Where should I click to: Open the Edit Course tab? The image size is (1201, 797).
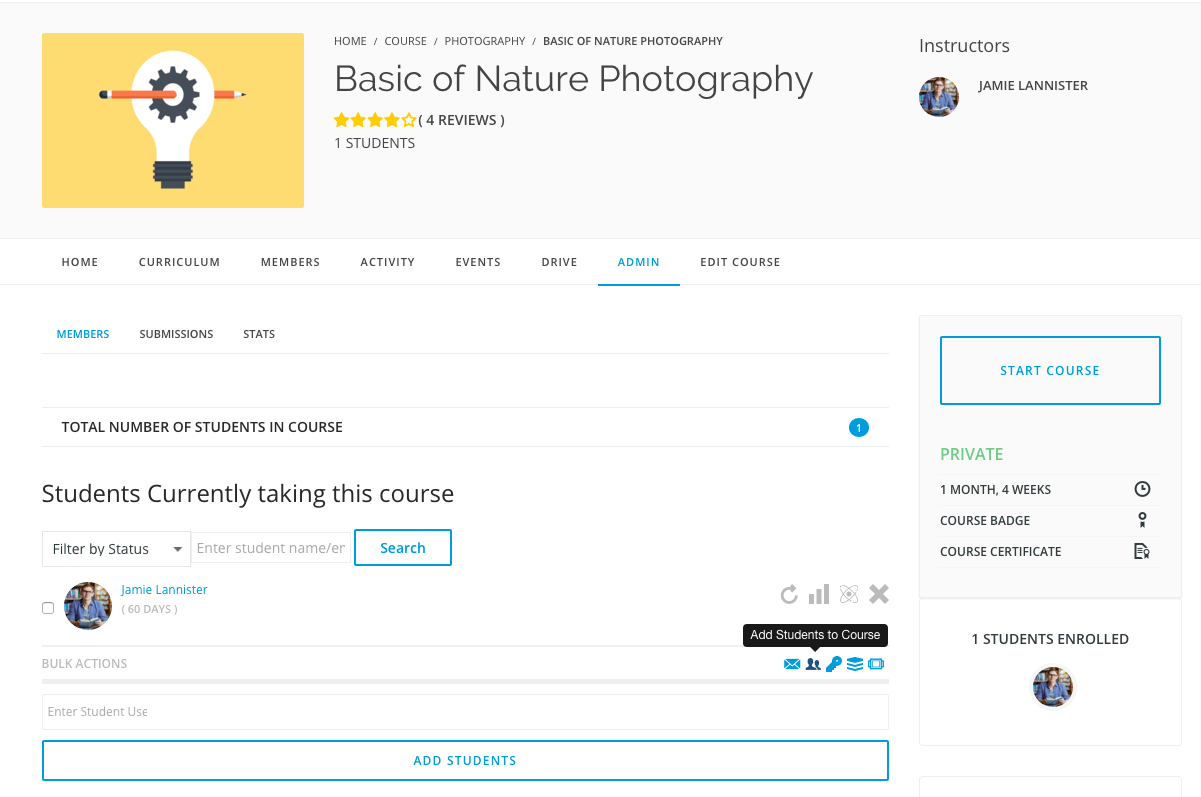(740, 262)
